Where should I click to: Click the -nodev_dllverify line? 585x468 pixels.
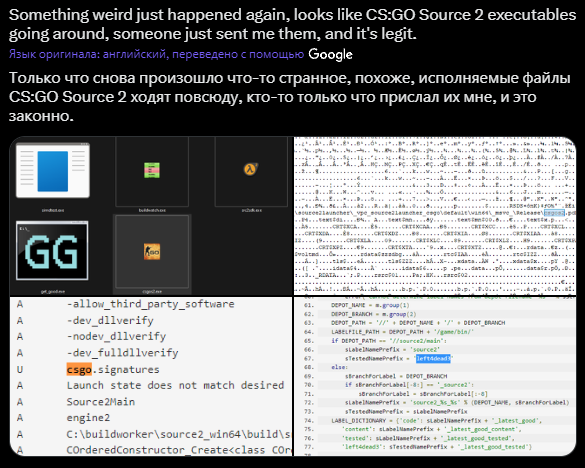[x=116, y=336]
